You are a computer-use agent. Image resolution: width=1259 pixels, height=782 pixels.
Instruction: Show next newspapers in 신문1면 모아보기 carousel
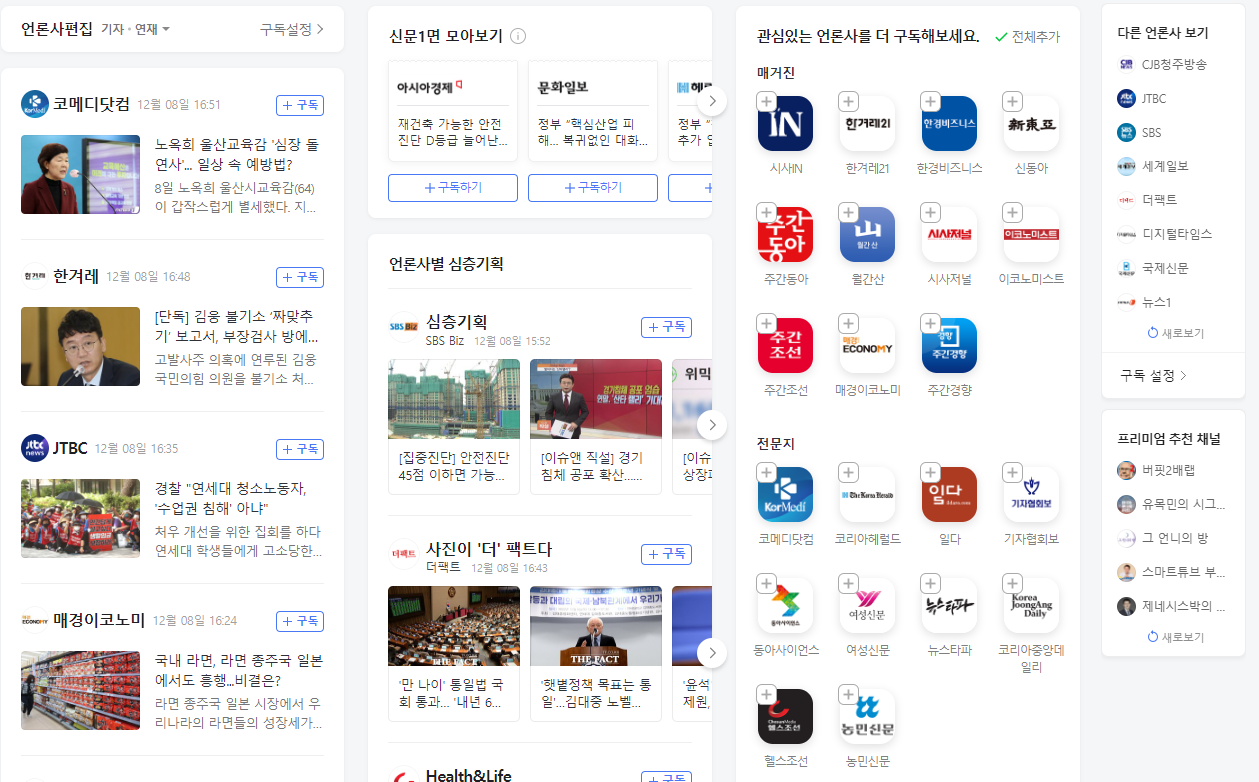712,101
